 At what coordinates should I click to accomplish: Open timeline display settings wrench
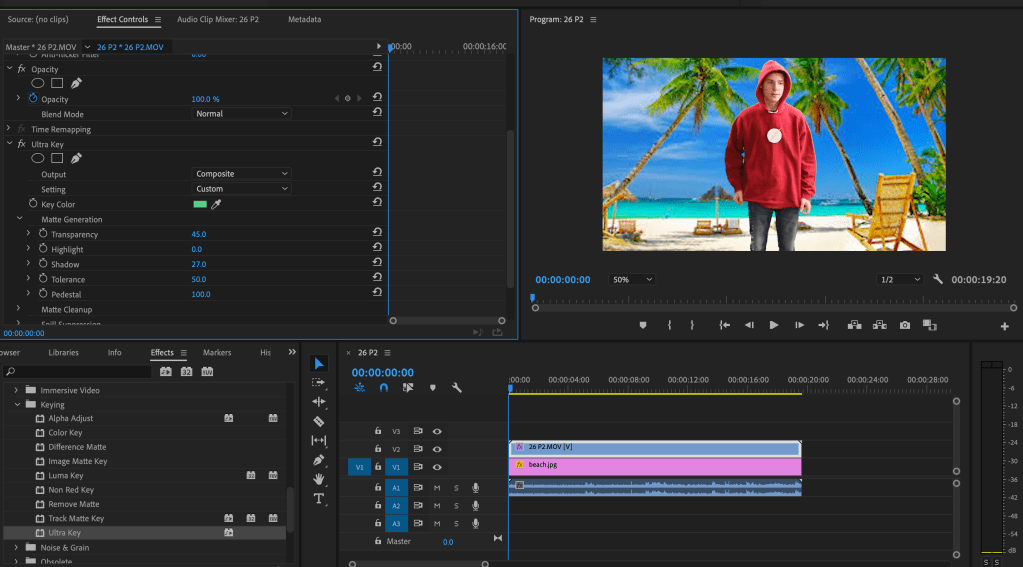(x=457, y=388)
